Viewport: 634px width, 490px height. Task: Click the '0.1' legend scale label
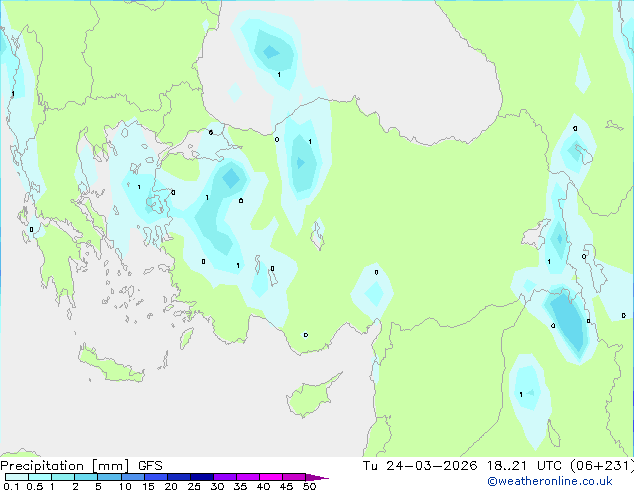pos(11,486)
